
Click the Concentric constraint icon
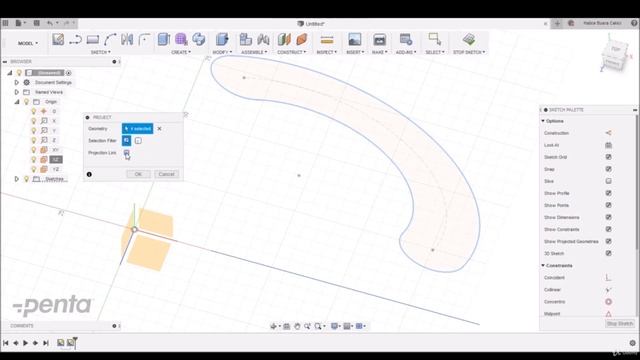pos(608,302)
